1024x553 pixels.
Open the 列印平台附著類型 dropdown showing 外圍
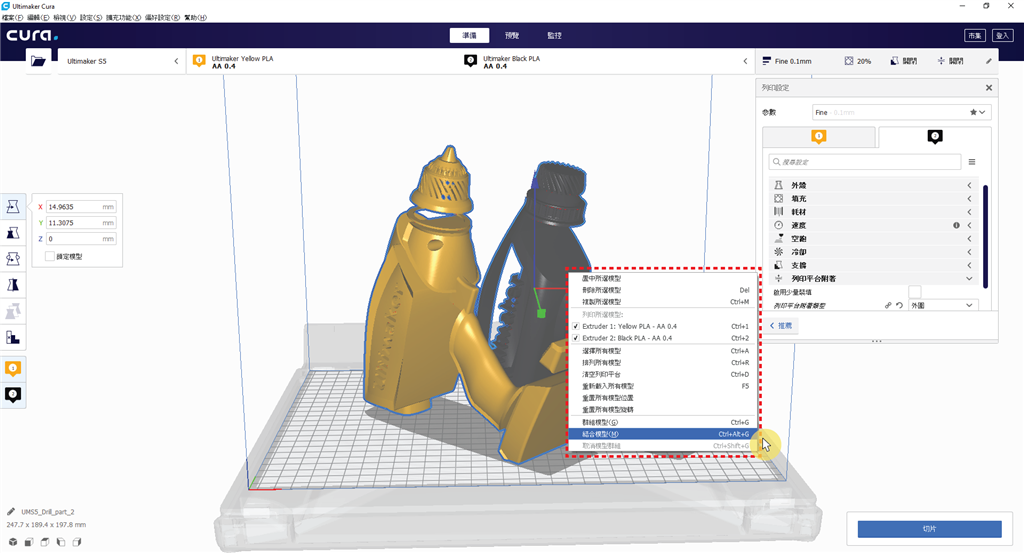[941, 305]
